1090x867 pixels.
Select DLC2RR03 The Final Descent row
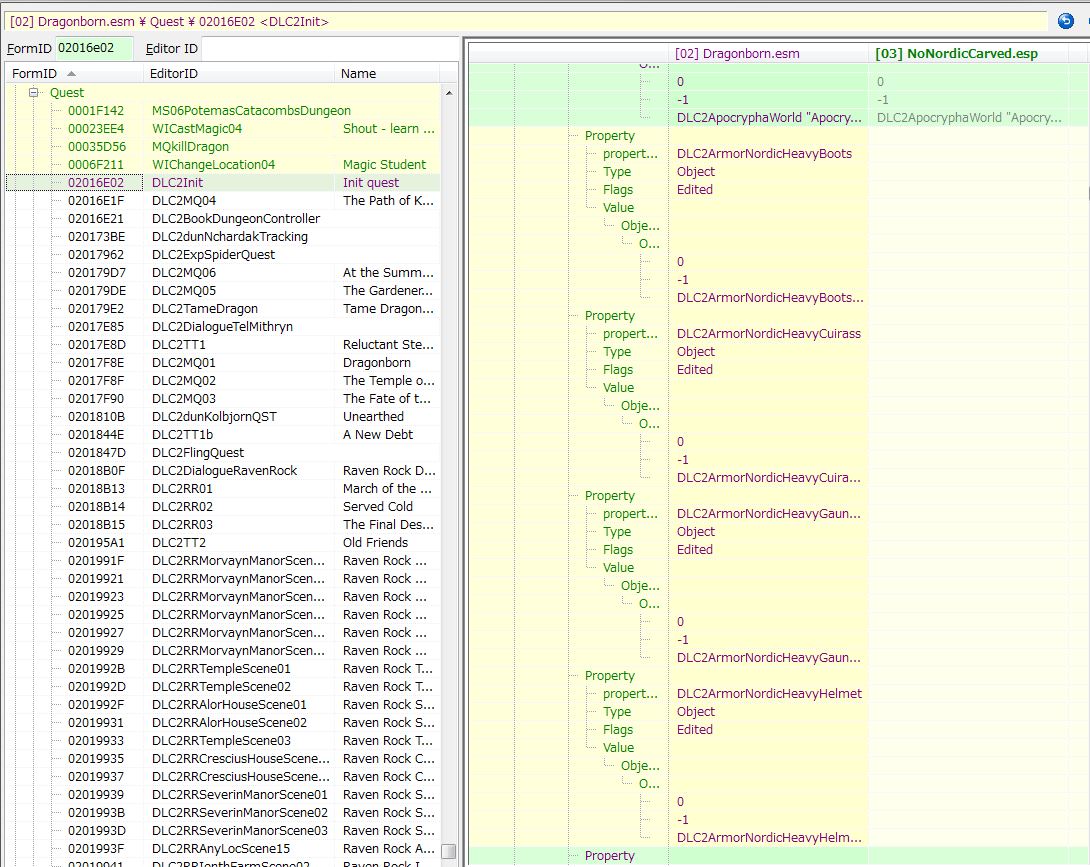[223, 525]
